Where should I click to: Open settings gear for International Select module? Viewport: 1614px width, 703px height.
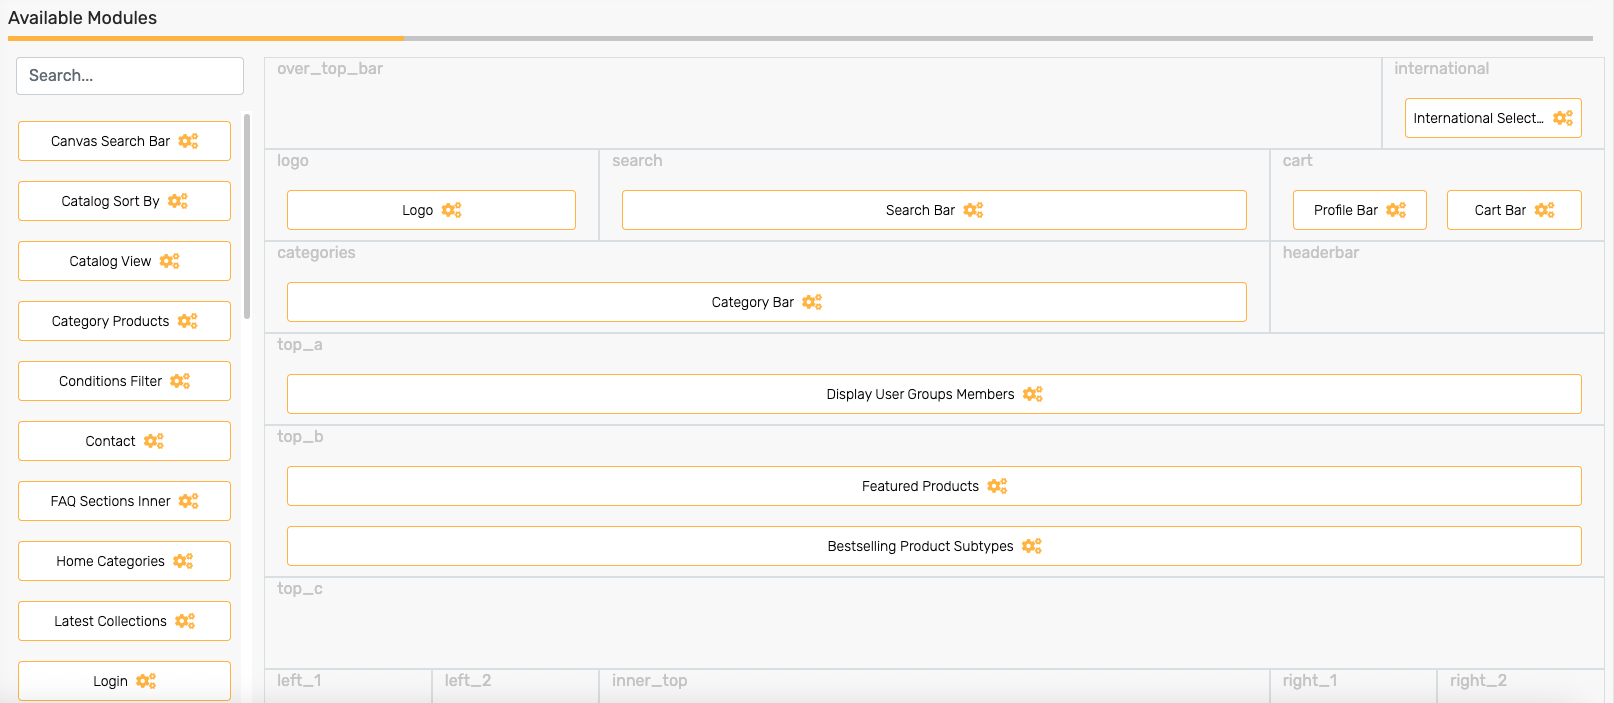[1563, 118]
